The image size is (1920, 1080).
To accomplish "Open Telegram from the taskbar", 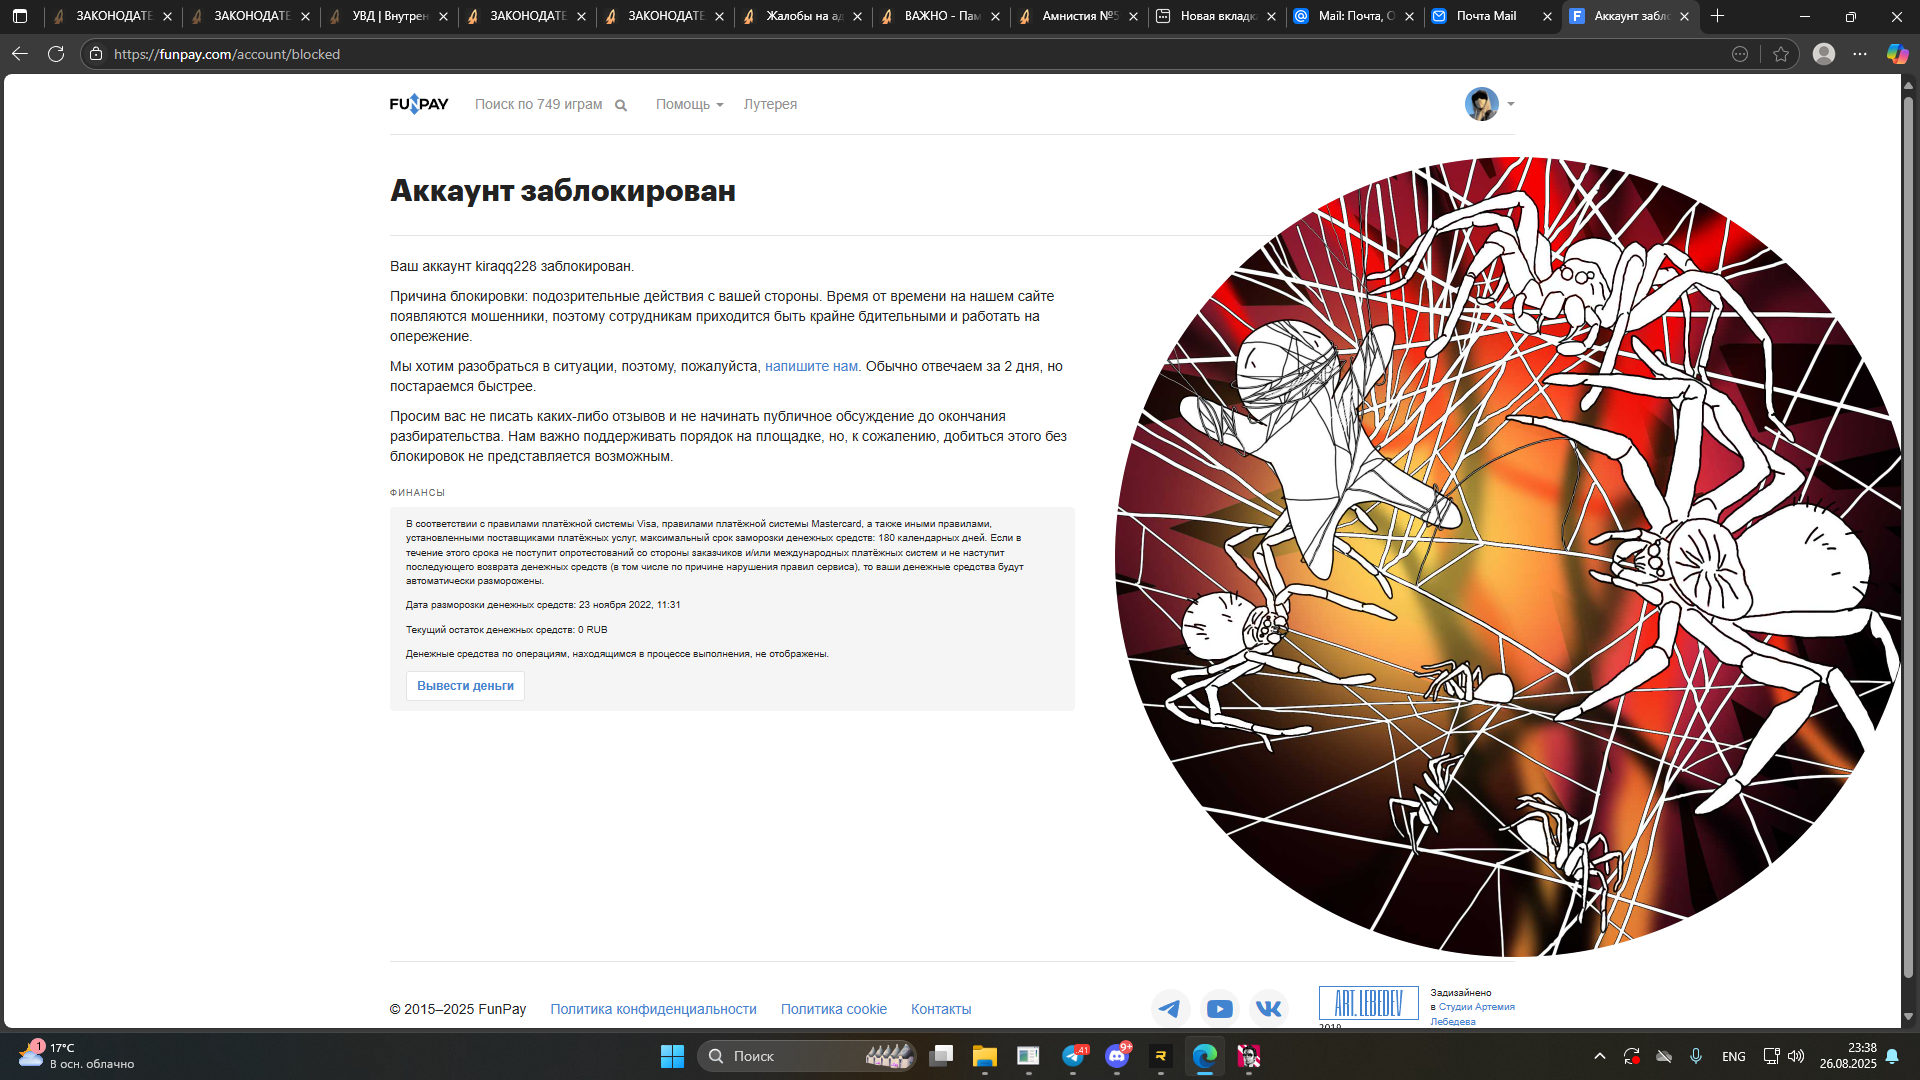I will pyautogui.click(x=1074, y=1056).
